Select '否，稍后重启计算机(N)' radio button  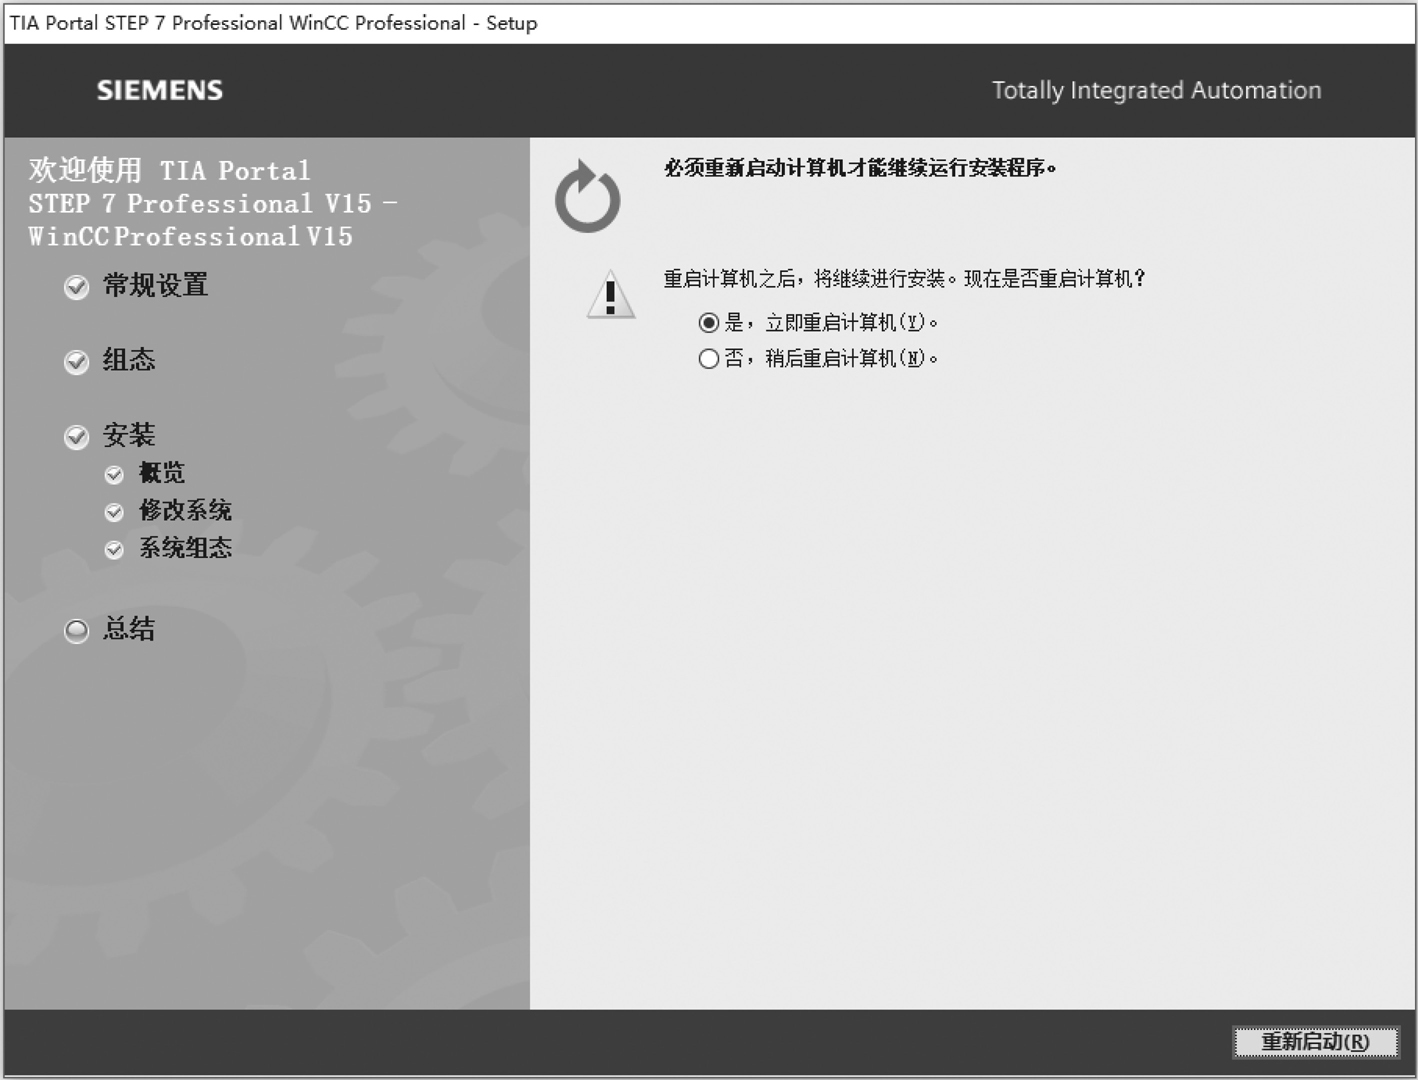tap(709, 359)
